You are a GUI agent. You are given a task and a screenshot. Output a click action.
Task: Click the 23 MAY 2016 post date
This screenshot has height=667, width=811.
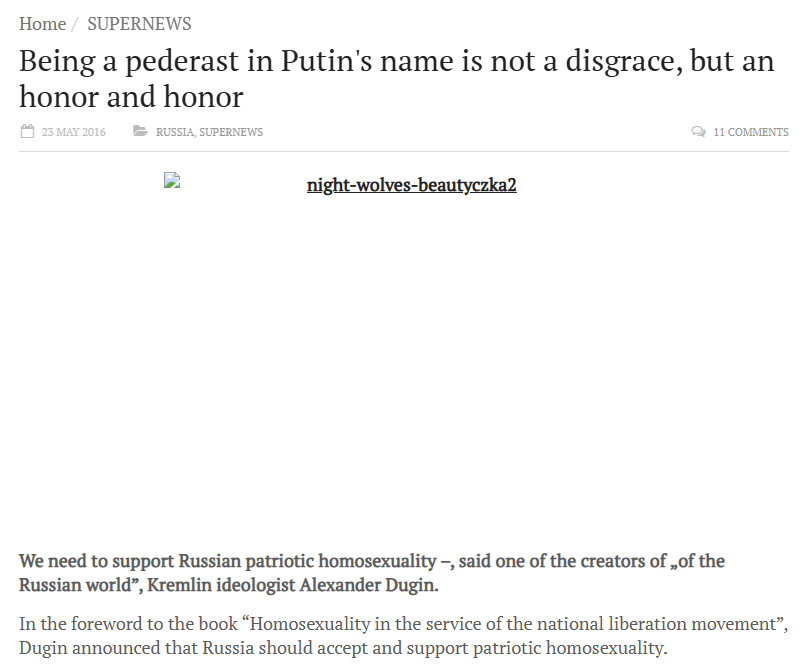[73, 132]
